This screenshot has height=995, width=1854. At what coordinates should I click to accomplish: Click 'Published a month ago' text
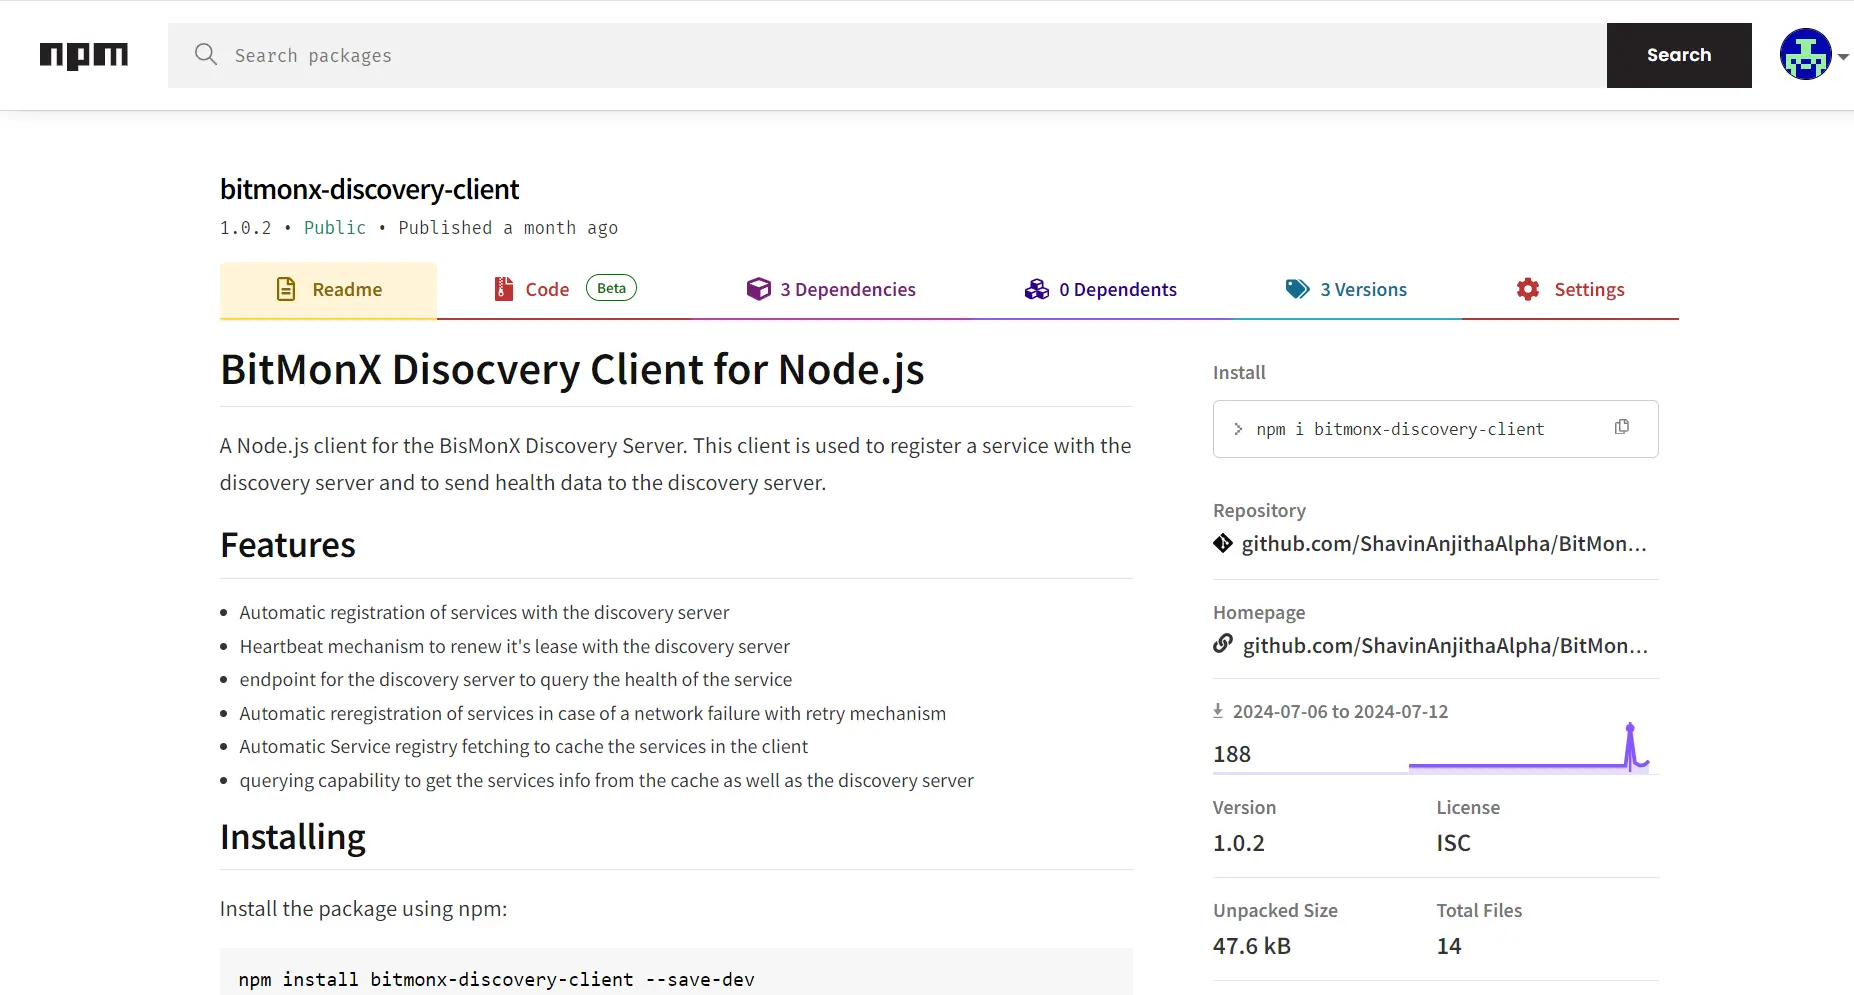[508, 228]
